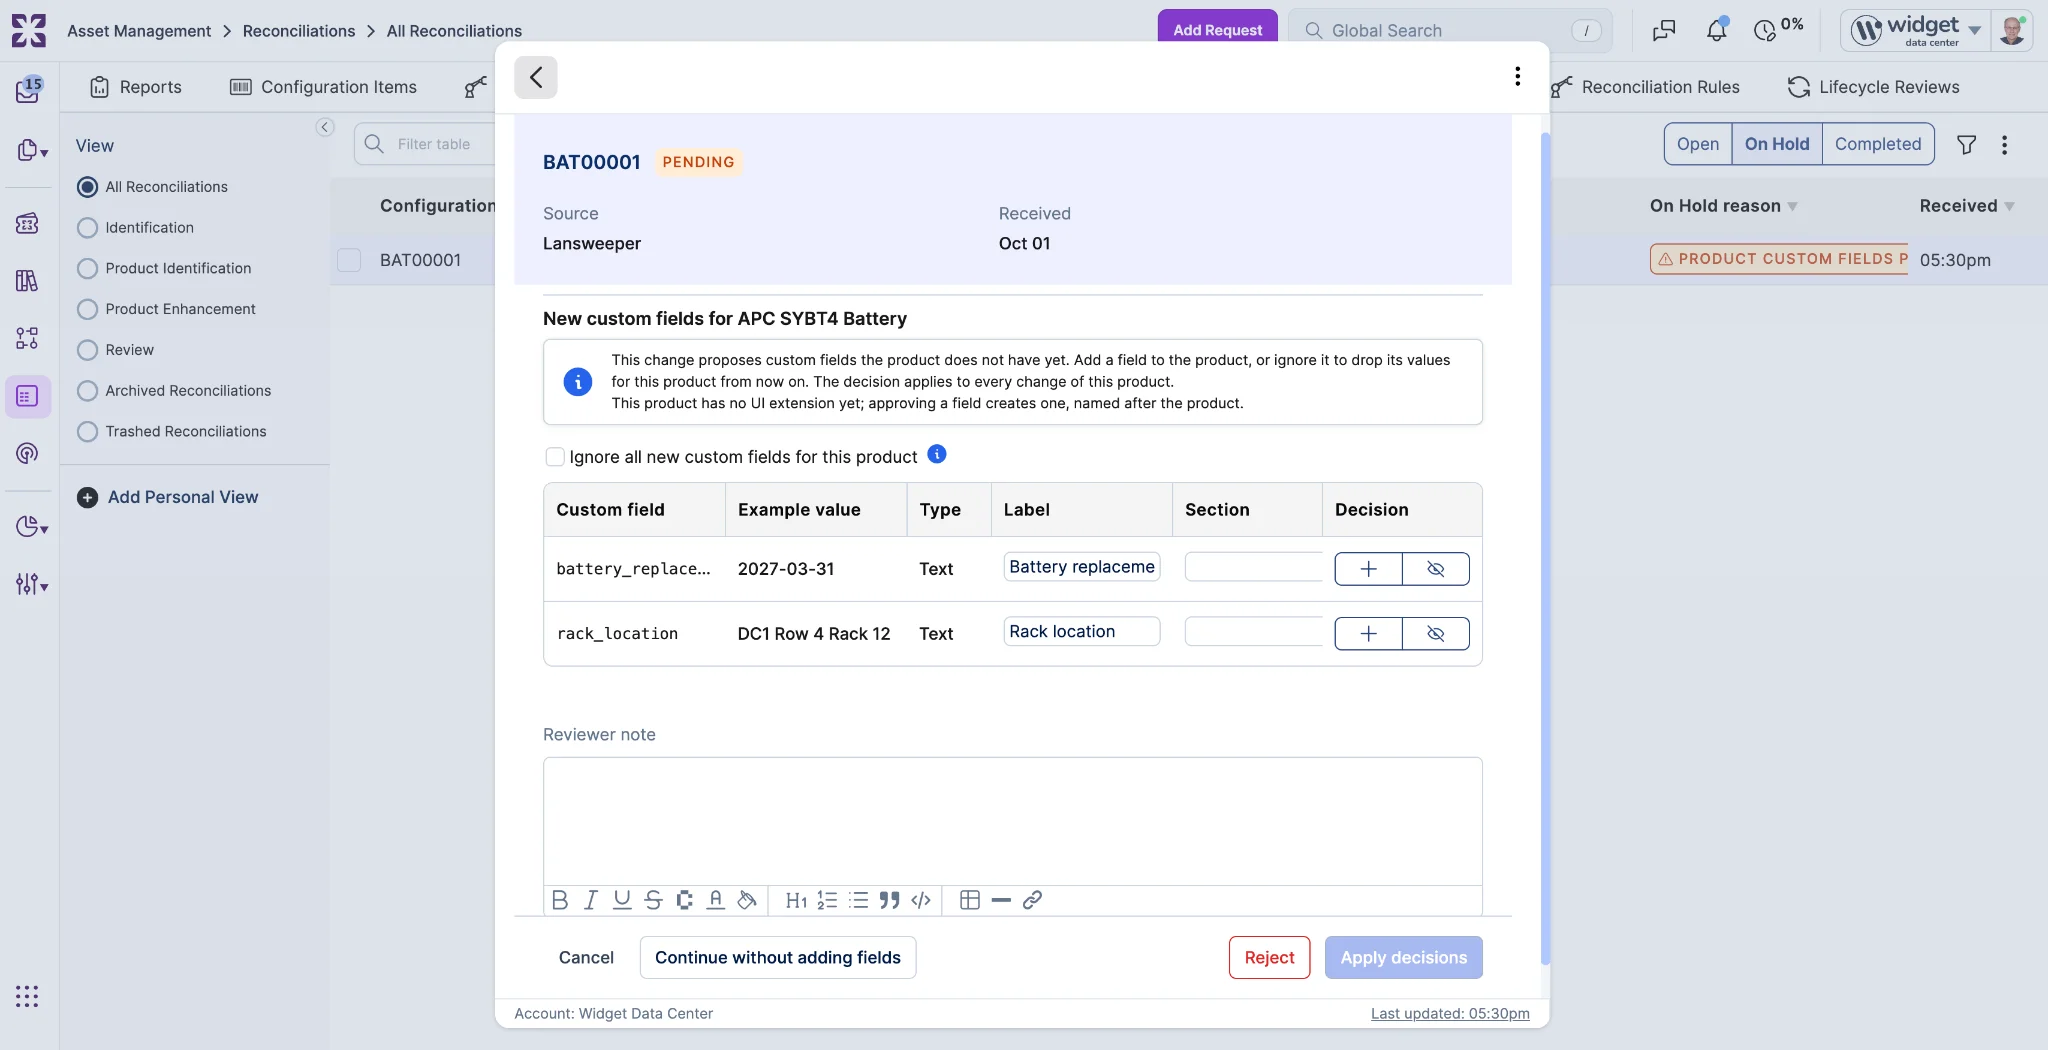This screenshot has height=1050, width=2048.
Task: Open the Lifecycle Reviews tab
Action: pyautogui.click(x=1873, y=87)
